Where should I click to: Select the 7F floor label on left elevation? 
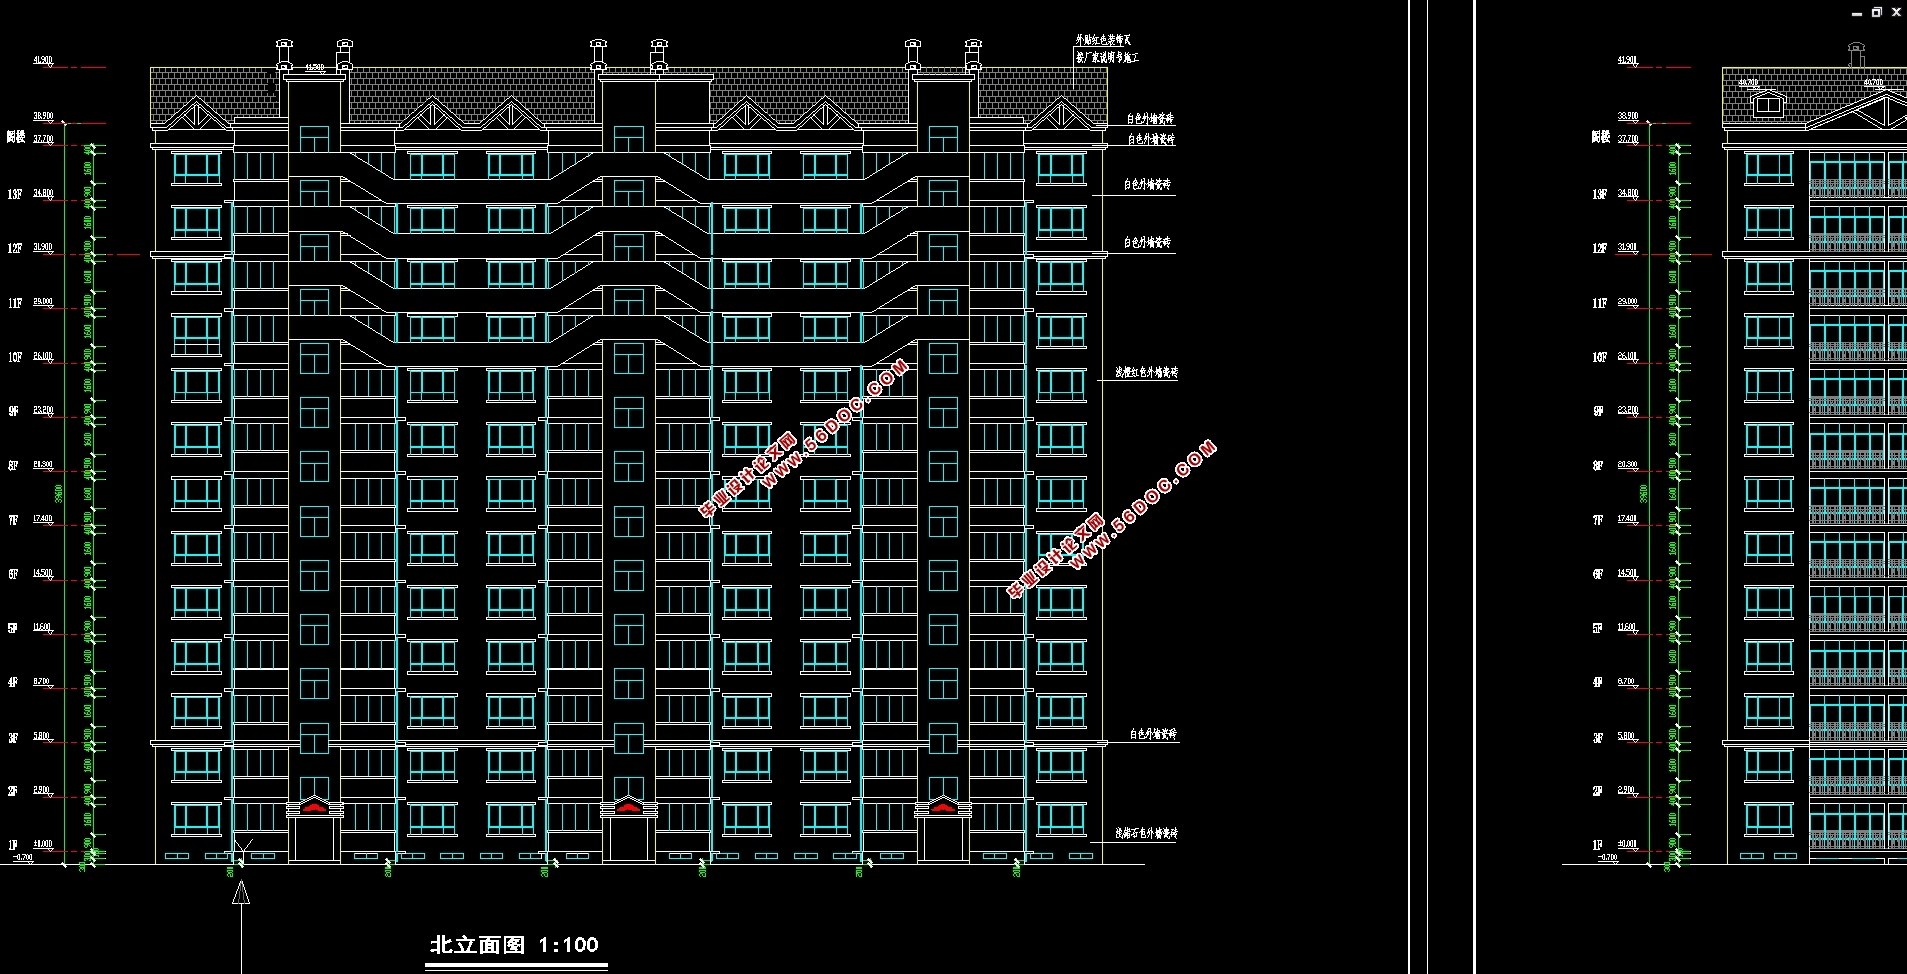pos(13,520)
